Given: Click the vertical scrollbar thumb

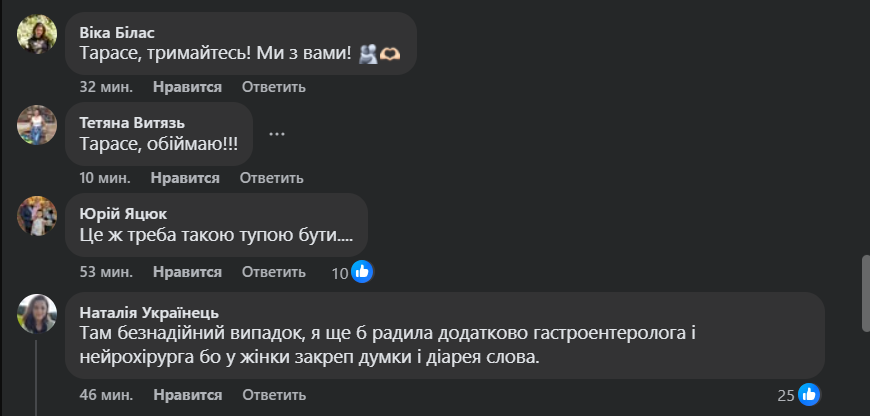Looking at the screenshot, I should pos(865,286).
